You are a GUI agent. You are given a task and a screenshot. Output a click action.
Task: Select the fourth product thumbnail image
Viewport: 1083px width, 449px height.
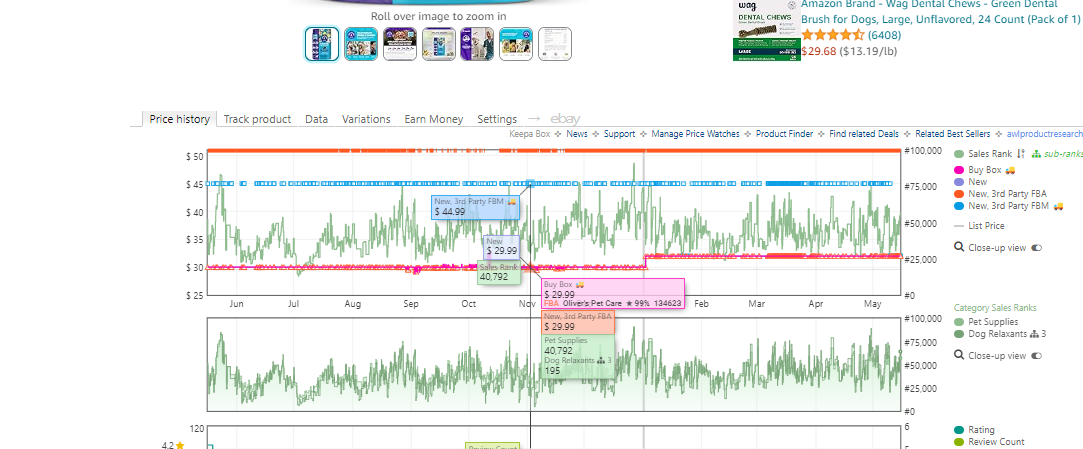click(x=439, y=44)
